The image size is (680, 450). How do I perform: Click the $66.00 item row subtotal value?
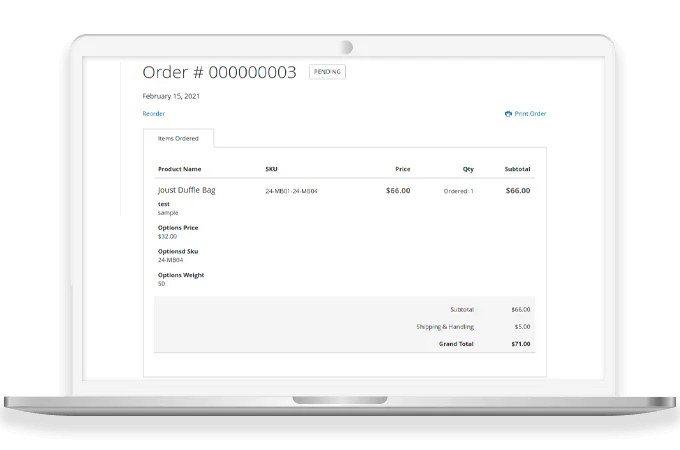pos(518,190)
